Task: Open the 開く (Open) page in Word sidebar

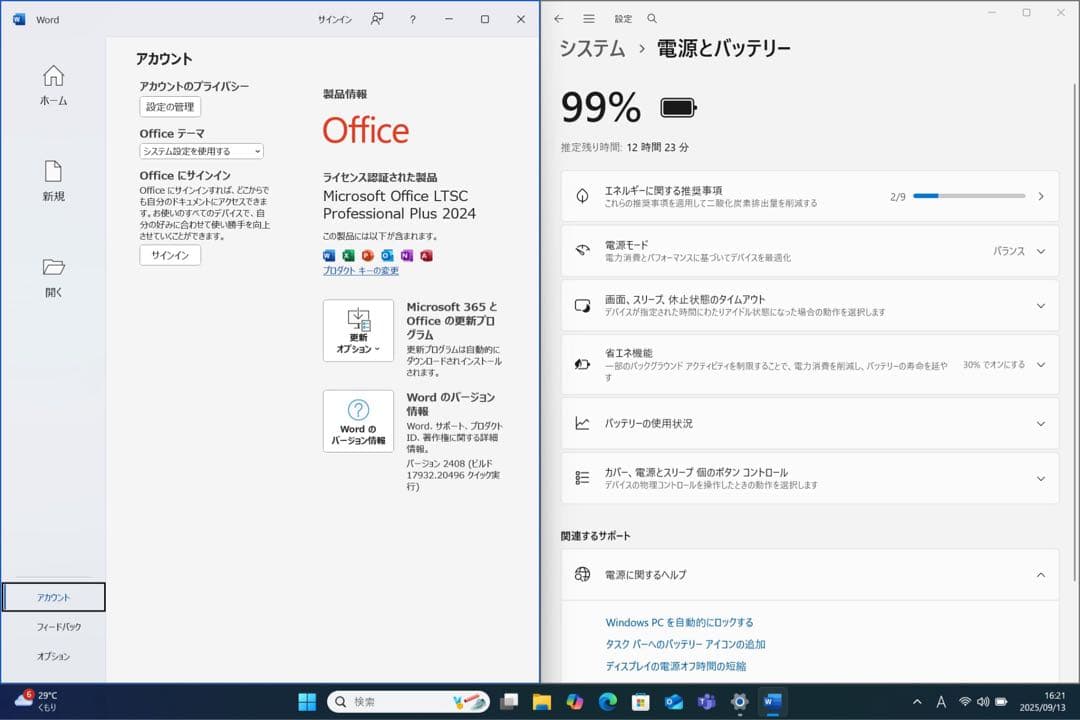Action: click(x=54, y=277)
